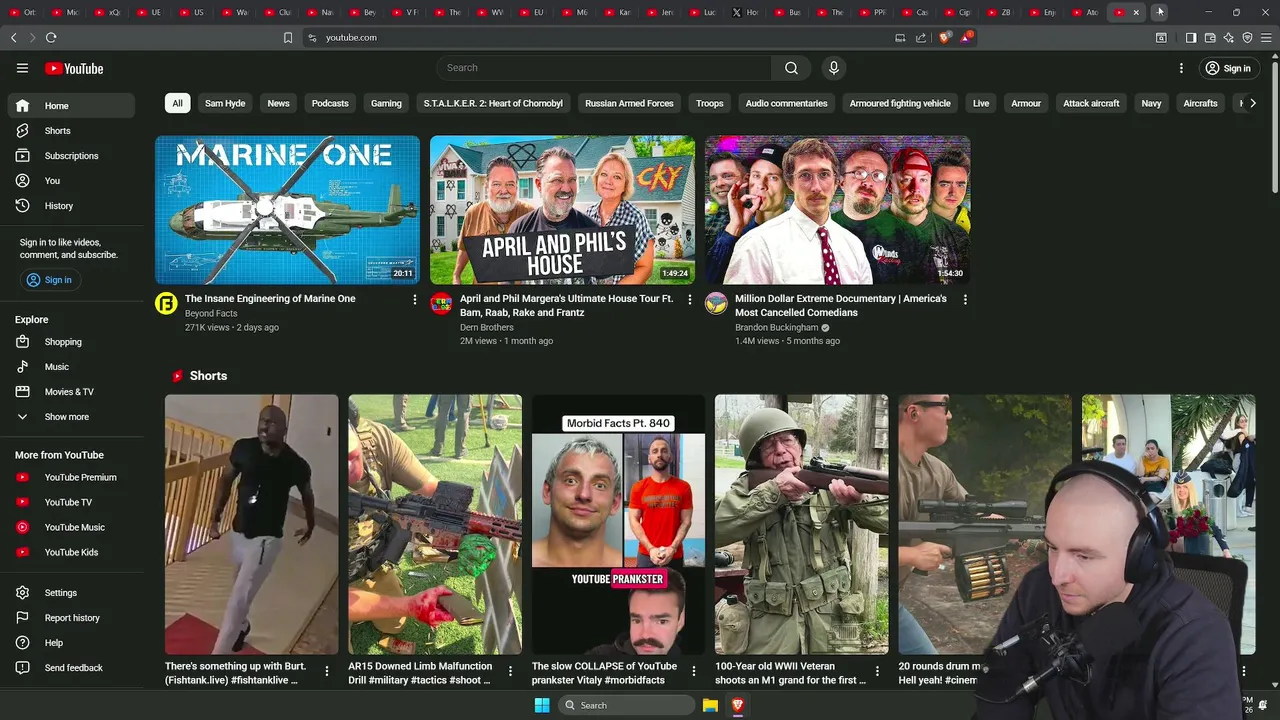The height and width of the screenshot is (720, 1280).
Task: Click Send feedback in sidebar
Action: pos(71,668)
